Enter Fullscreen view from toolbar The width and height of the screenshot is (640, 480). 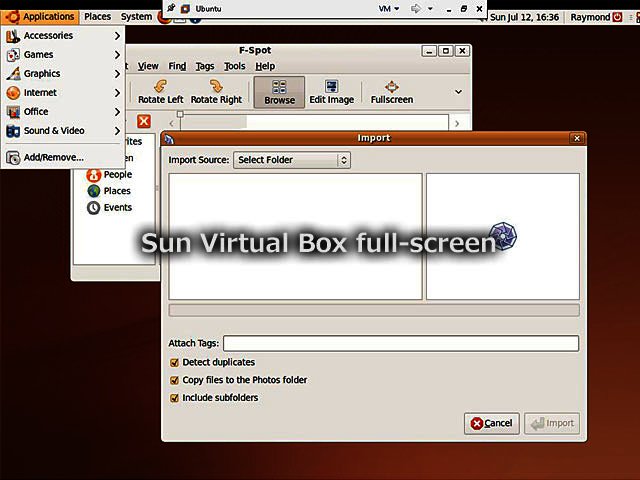pyautogui.click(x=391, y=92)
